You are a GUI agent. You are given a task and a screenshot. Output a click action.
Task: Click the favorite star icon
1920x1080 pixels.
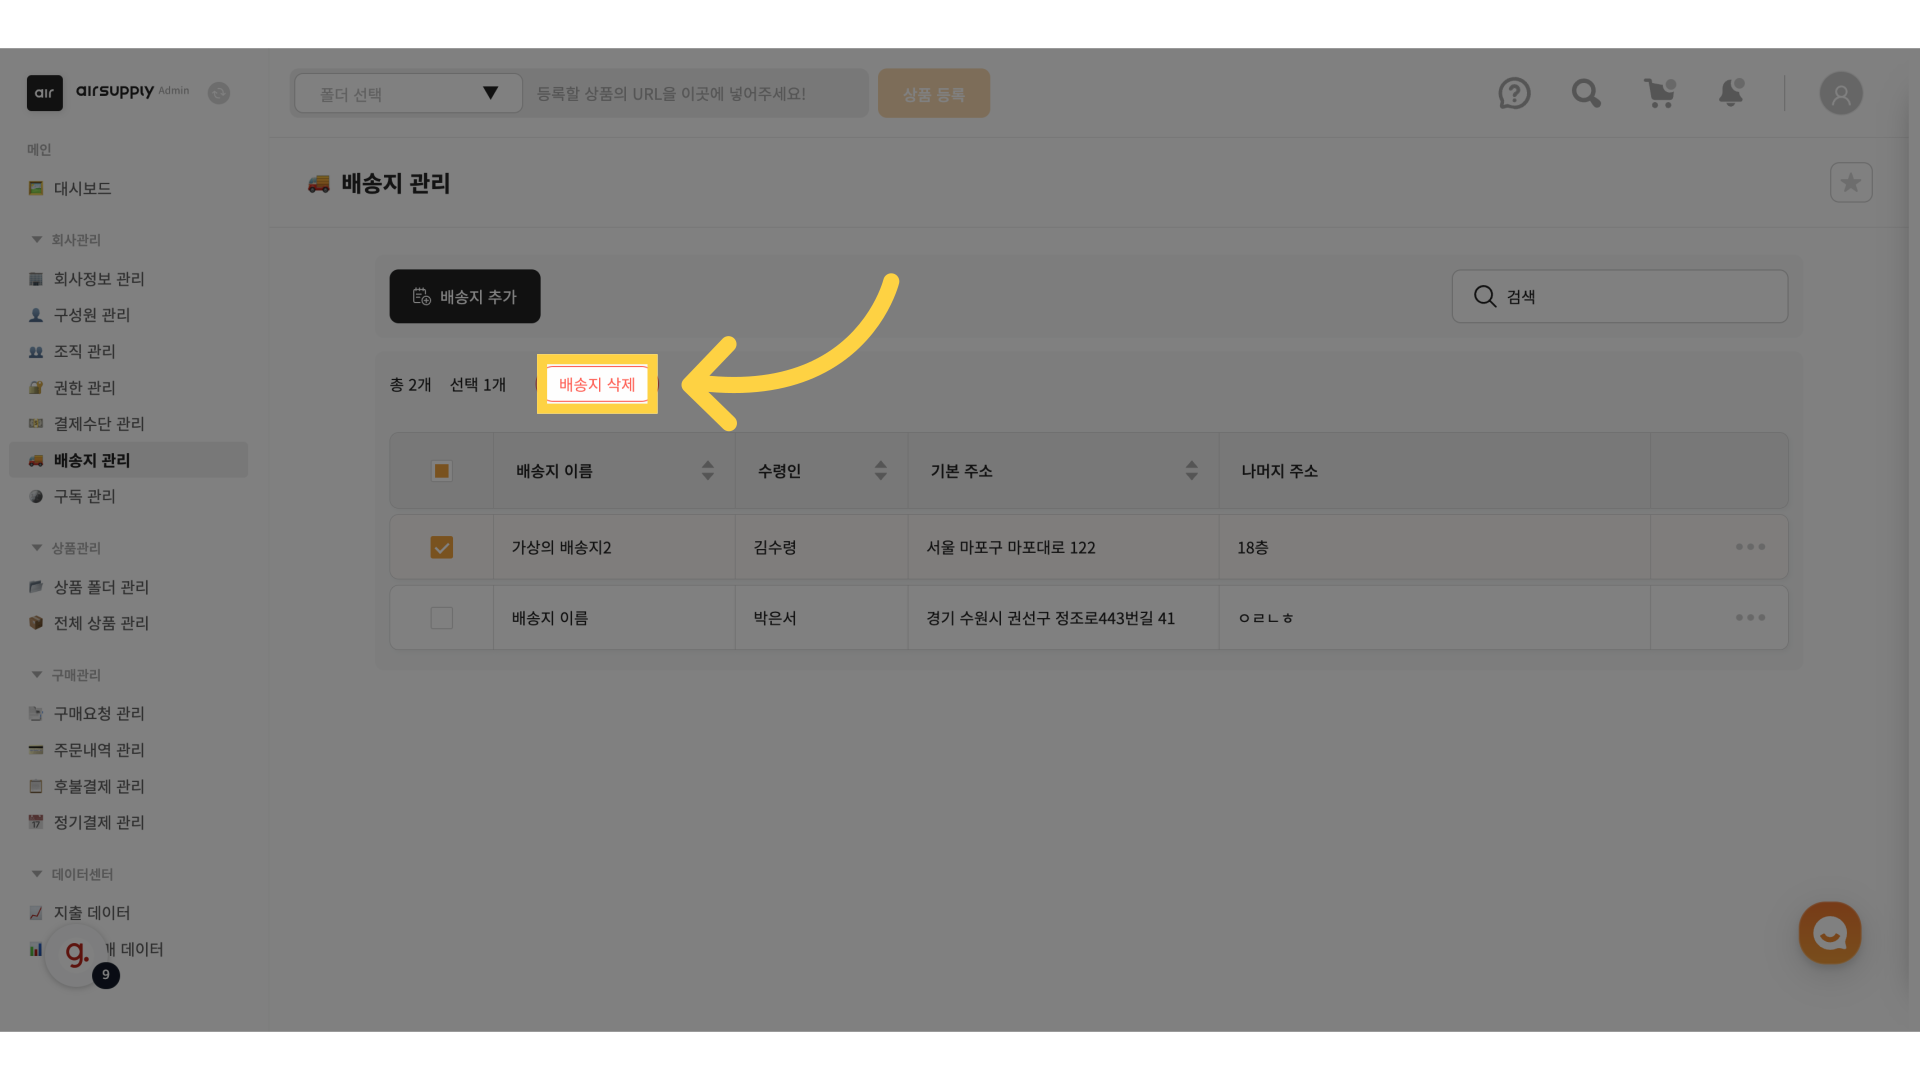click(x=1851, y=183)
